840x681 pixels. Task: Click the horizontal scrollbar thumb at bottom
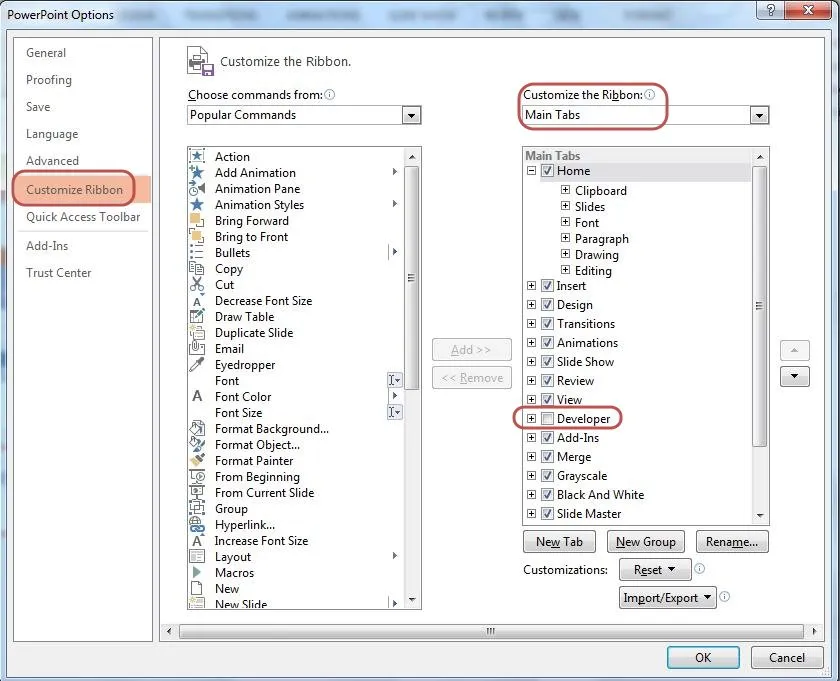coord(491,631)
